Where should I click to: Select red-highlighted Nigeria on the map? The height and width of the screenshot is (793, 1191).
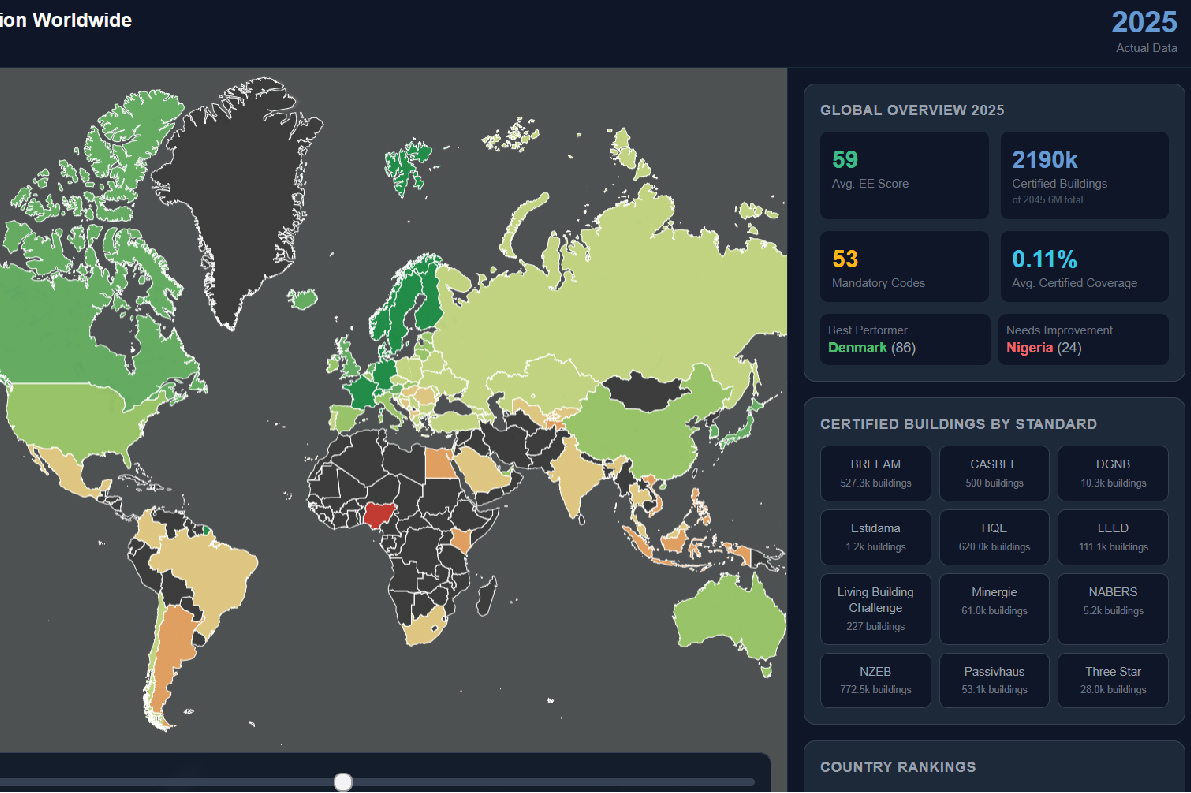click(380, 514)
